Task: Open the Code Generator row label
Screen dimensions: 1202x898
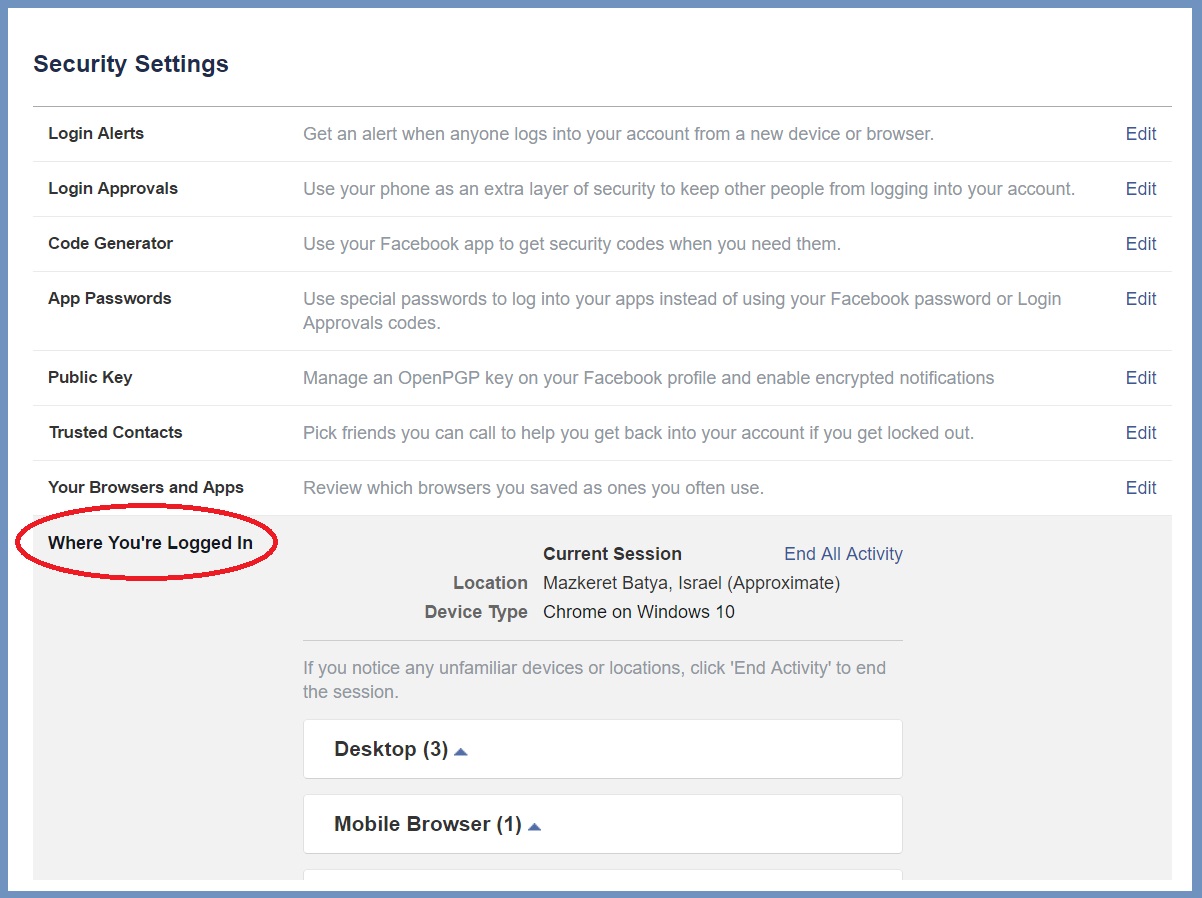Action: coord(110,244)
